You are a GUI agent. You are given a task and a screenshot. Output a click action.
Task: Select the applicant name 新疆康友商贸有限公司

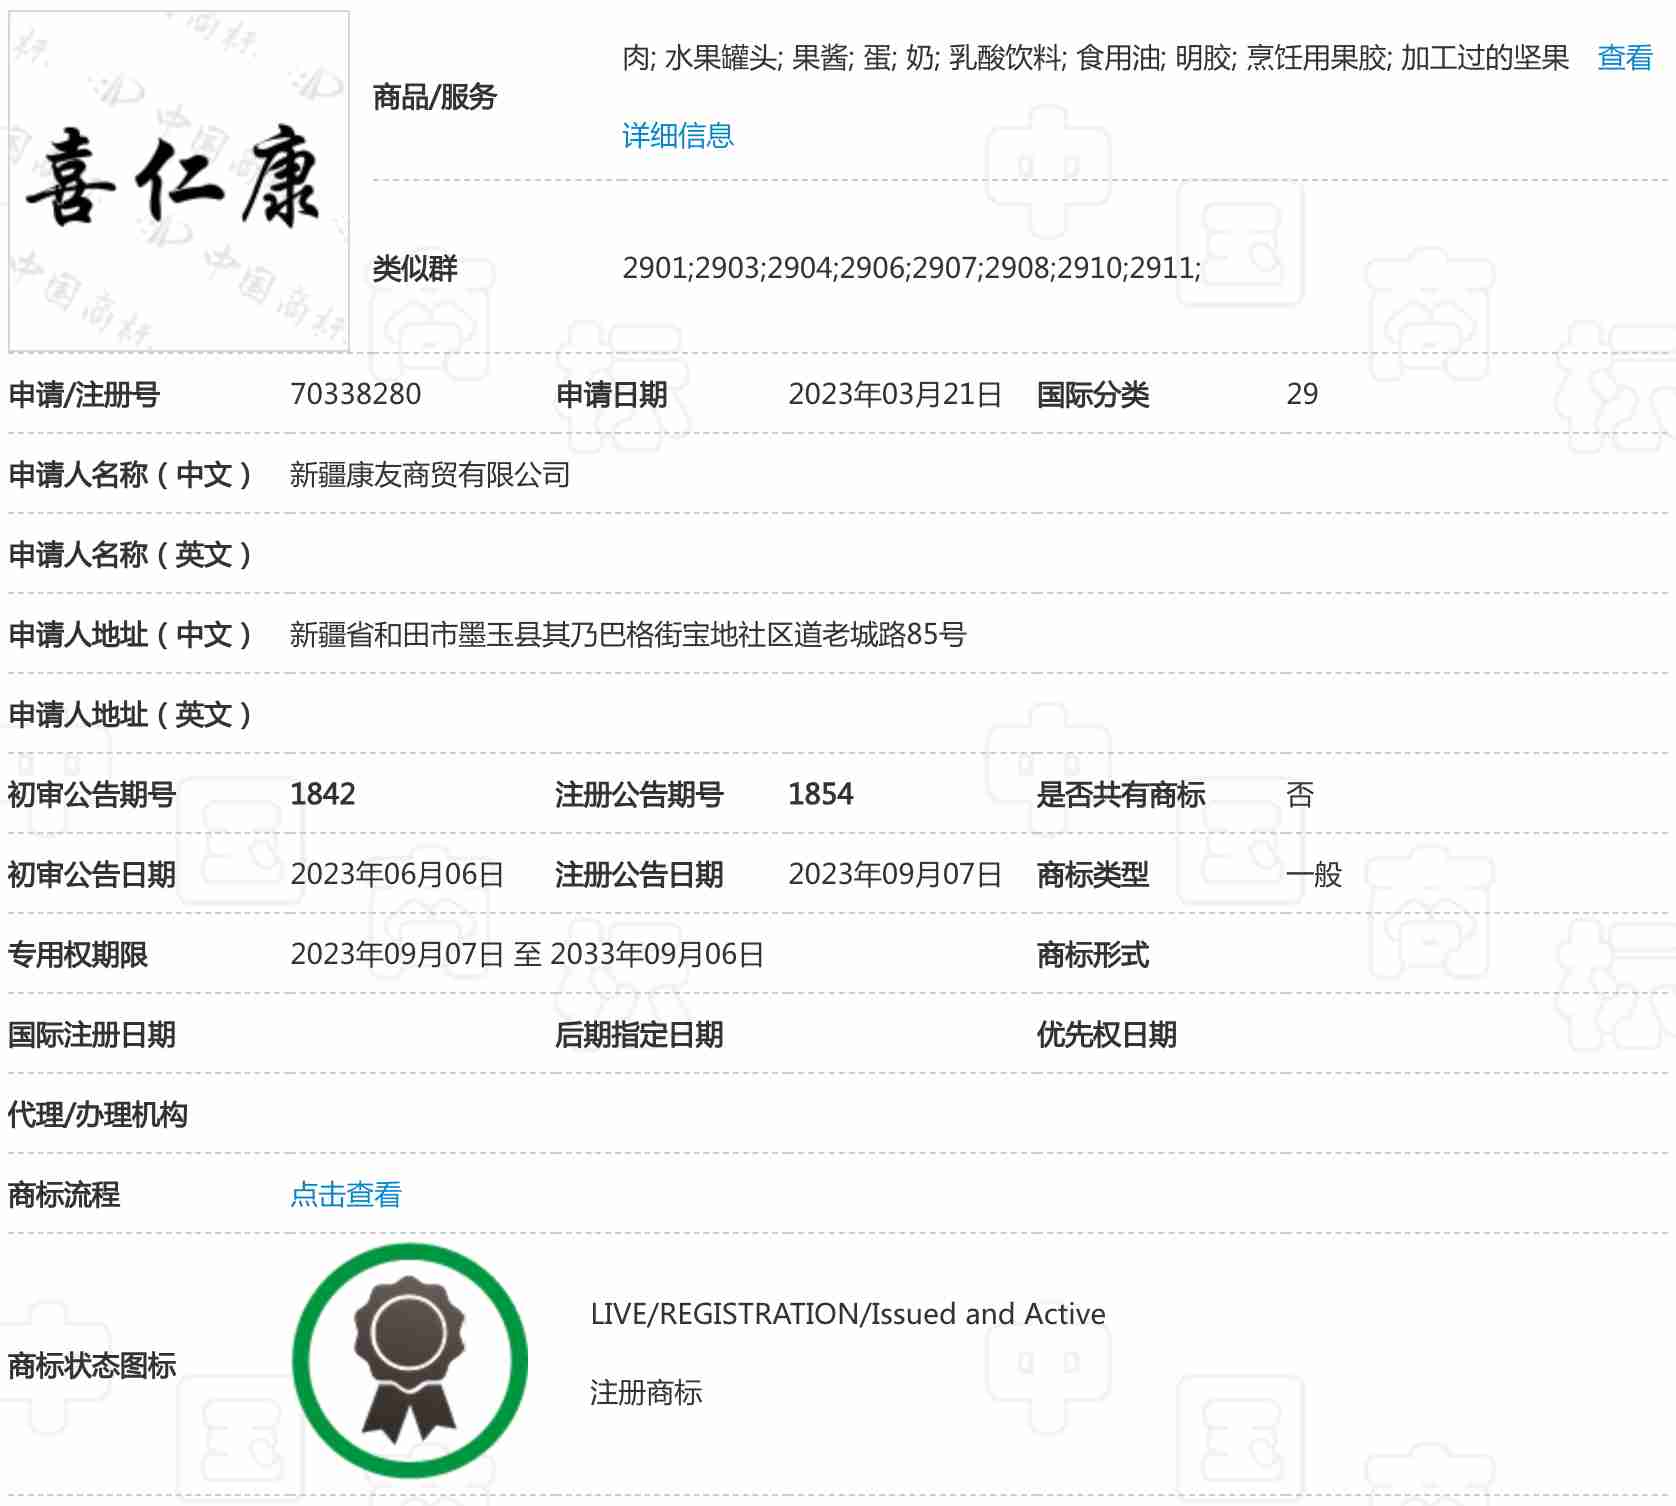point(430,474)
